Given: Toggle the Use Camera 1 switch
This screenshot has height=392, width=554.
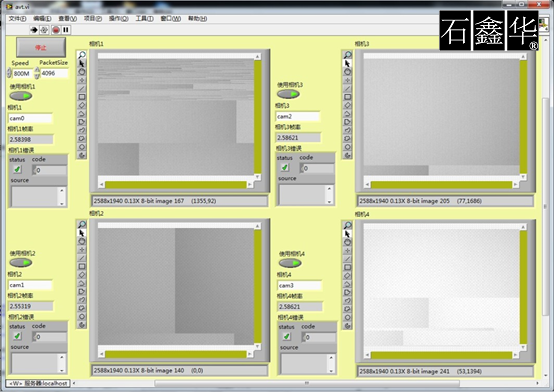Looking at the screenshot, I should pyautogui.click(x=21, y=96).
